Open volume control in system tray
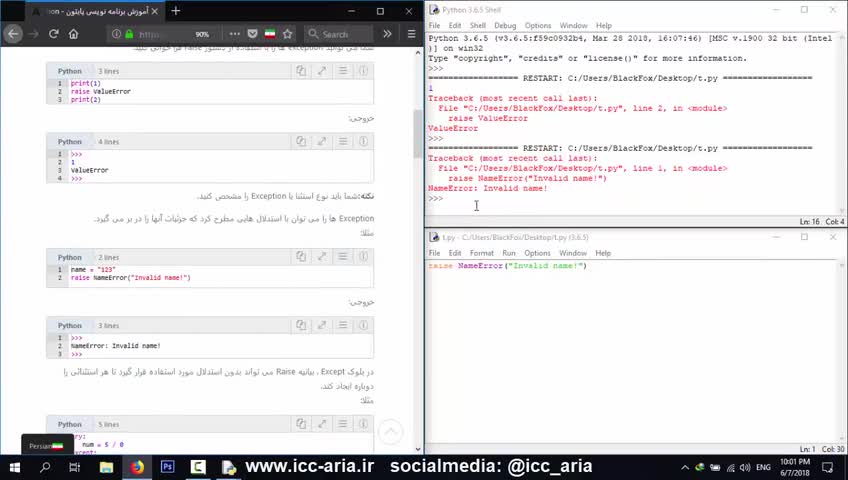This screenshot has width=848, height=480. 745,468
